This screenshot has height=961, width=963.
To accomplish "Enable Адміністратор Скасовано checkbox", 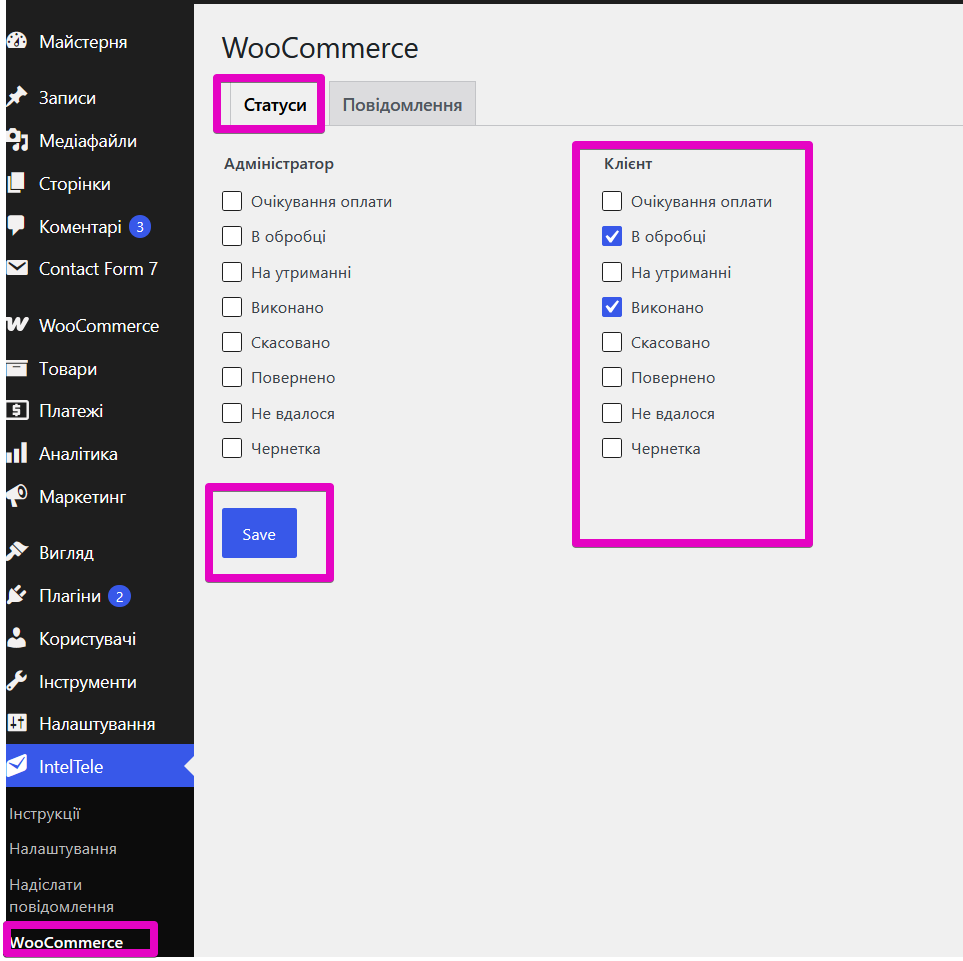I will click(x=232, y=342).
